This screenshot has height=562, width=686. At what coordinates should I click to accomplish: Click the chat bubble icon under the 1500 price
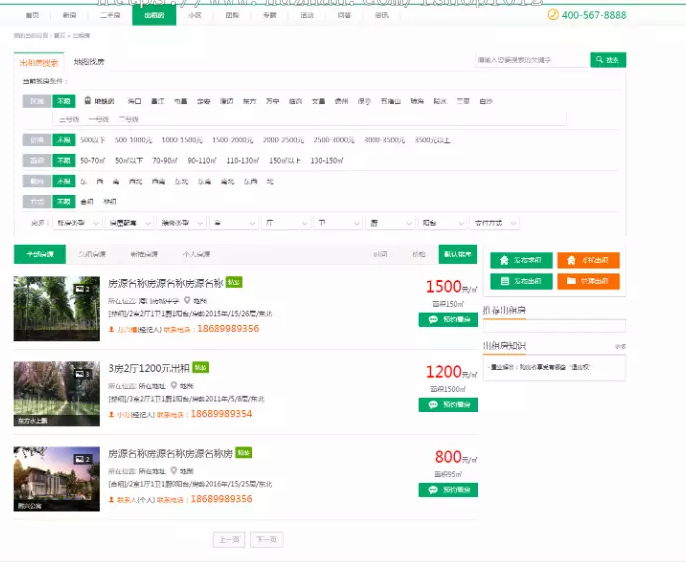point(433,320)
